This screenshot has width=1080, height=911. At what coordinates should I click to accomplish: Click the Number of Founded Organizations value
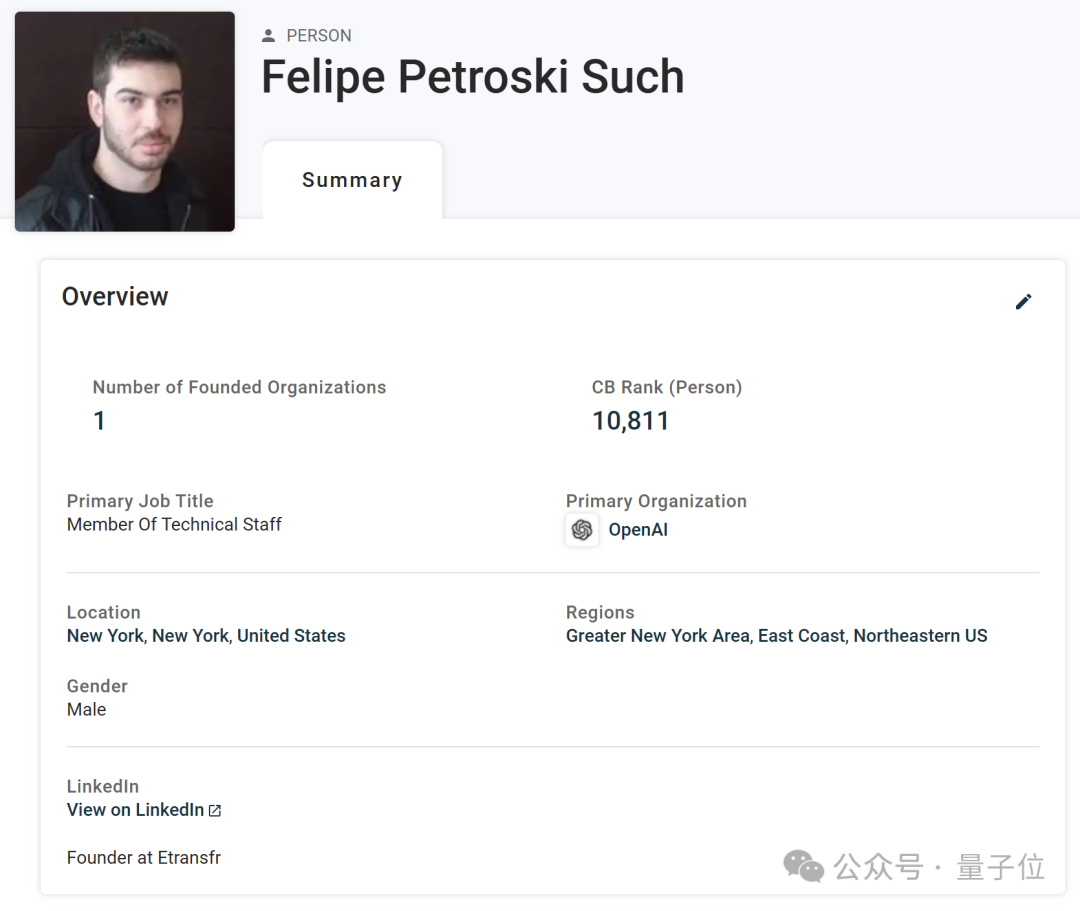[x=99, y=421]
